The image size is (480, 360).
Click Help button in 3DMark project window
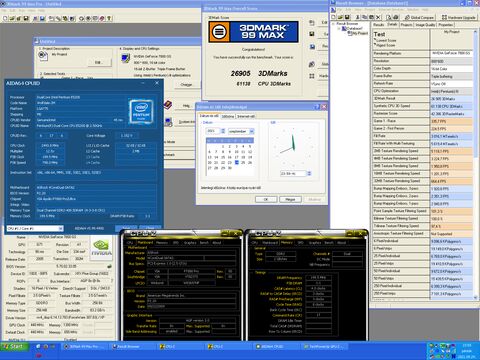point(186,106)
